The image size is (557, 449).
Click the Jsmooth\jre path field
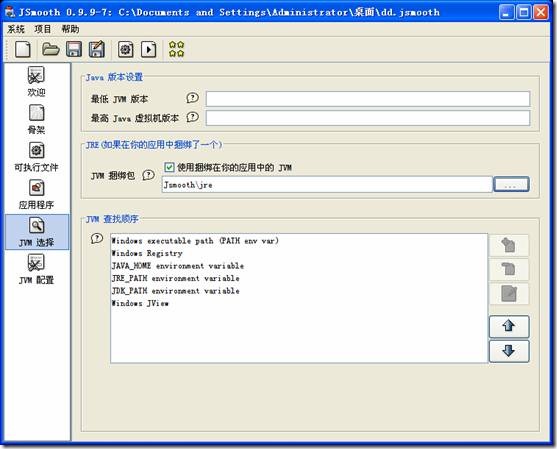point(327,185)
